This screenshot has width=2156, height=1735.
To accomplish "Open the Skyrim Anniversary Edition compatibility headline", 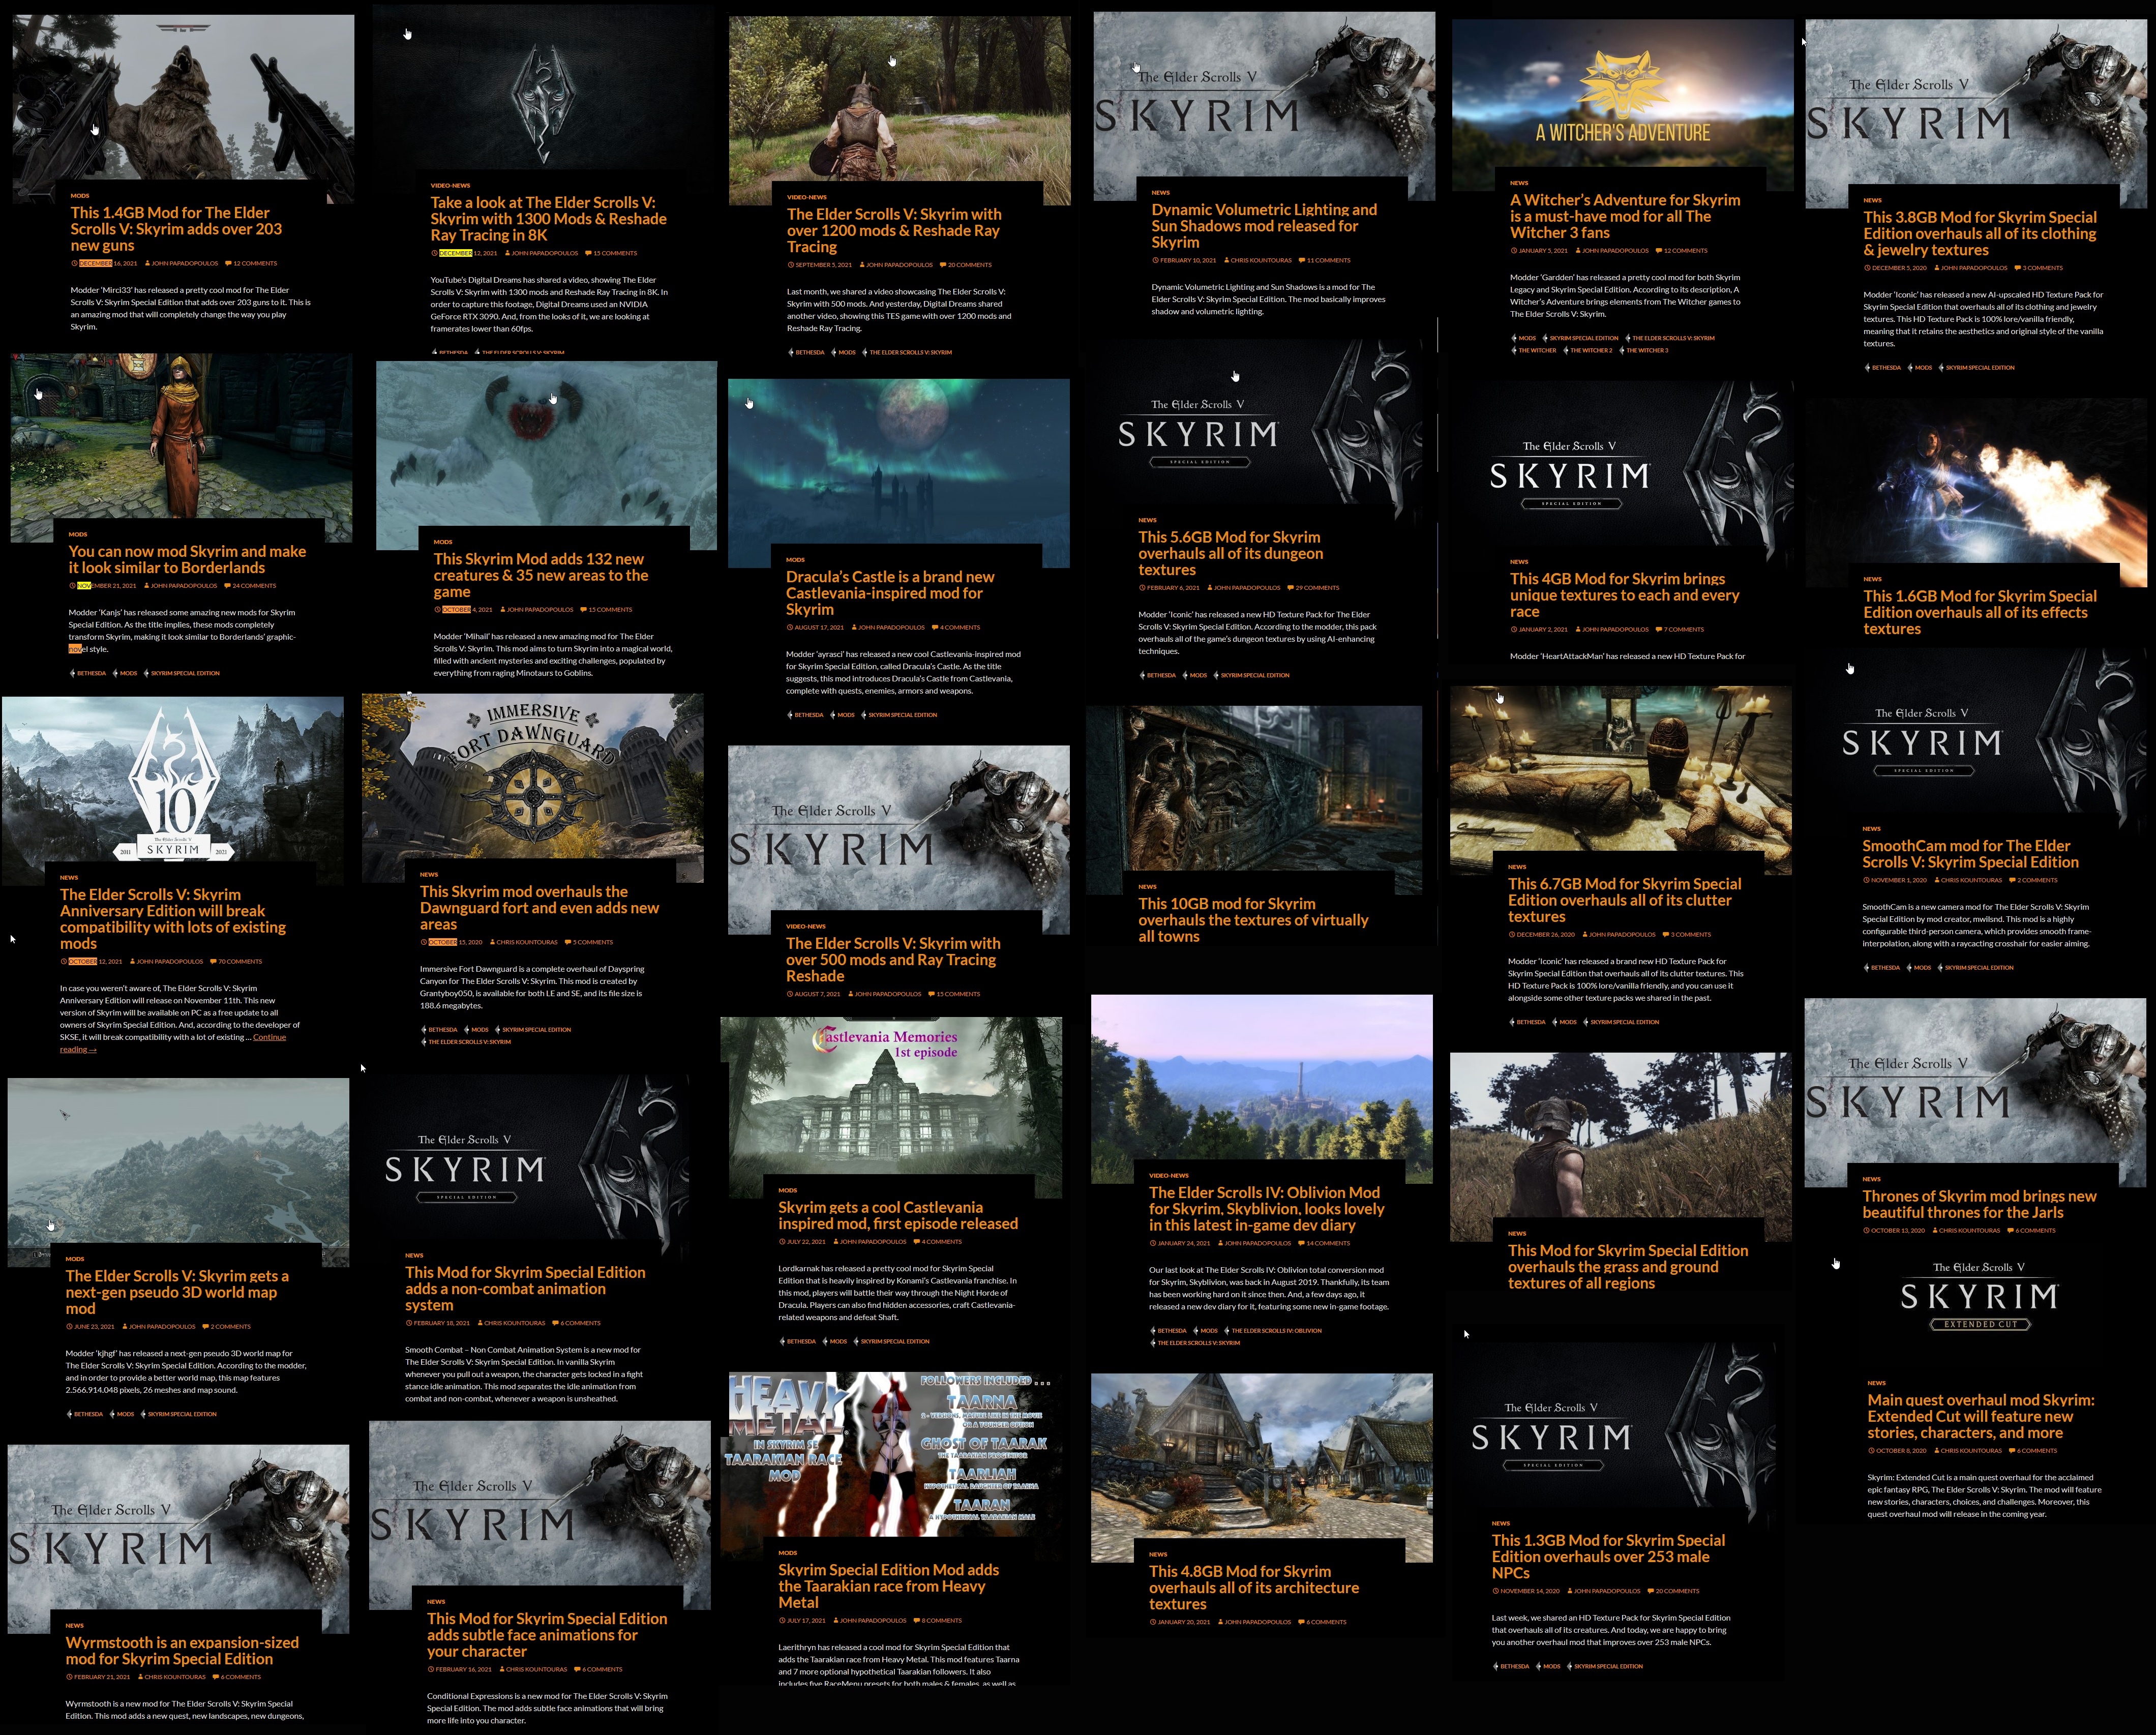I will tap(172, 919).
